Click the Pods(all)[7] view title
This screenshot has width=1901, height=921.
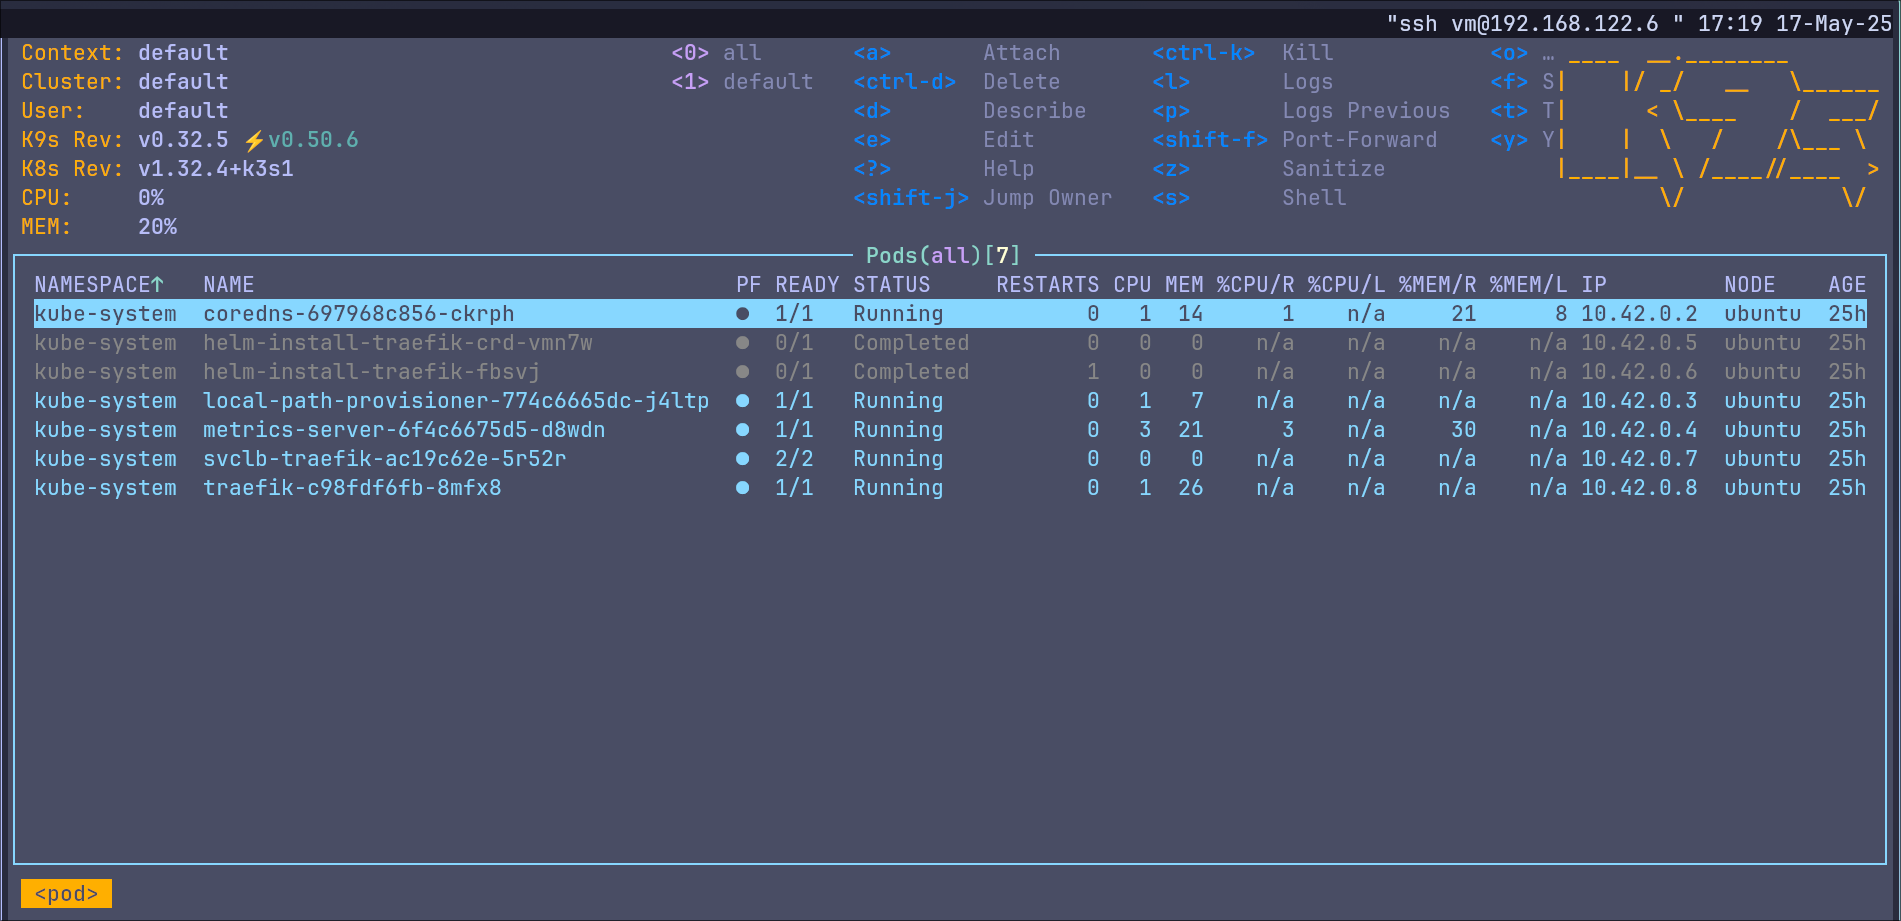(x=943, y=255)
